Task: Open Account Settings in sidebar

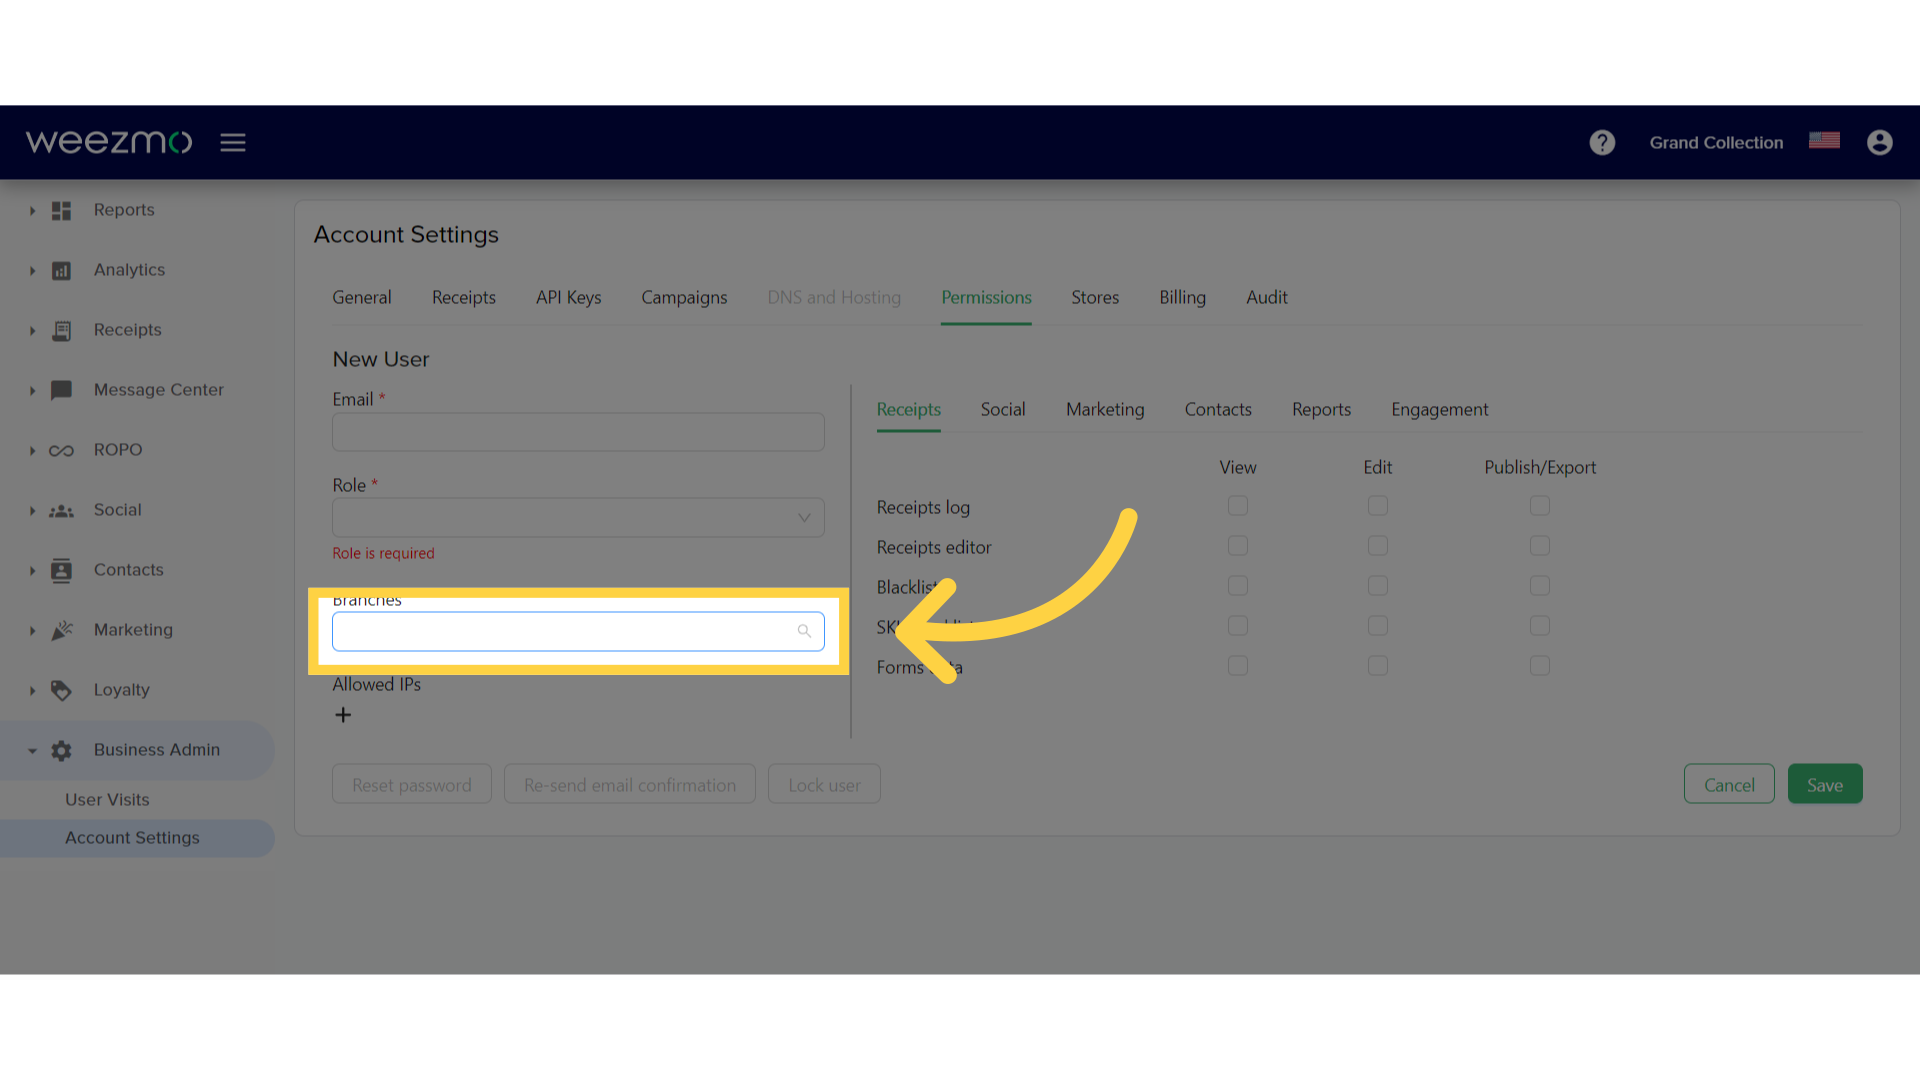Action: coord(132,838)
